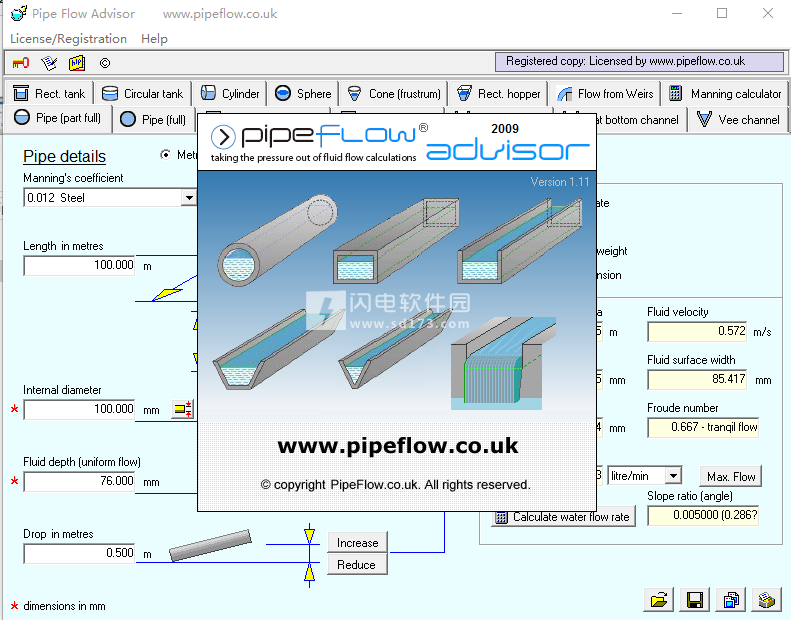Open the Rect. tank tab

[49, 93]
